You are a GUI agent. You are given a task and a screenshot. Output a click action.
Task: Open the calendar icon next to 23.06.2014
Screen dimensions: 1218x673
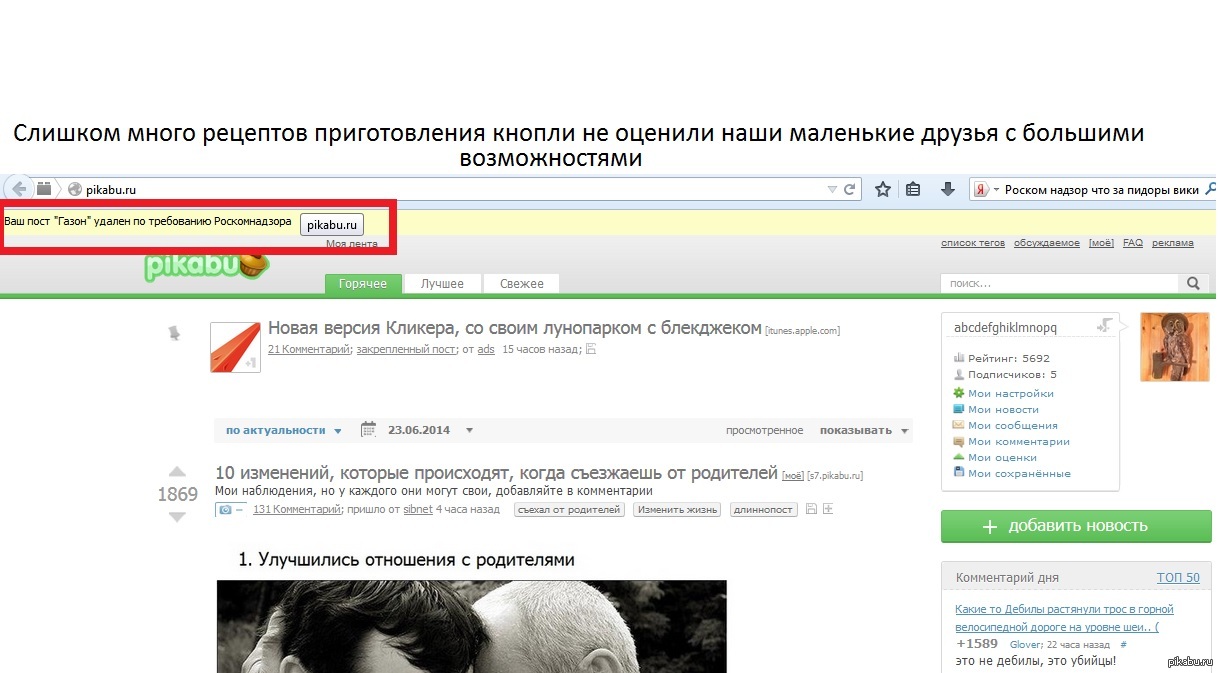click(x=368, y=430)
